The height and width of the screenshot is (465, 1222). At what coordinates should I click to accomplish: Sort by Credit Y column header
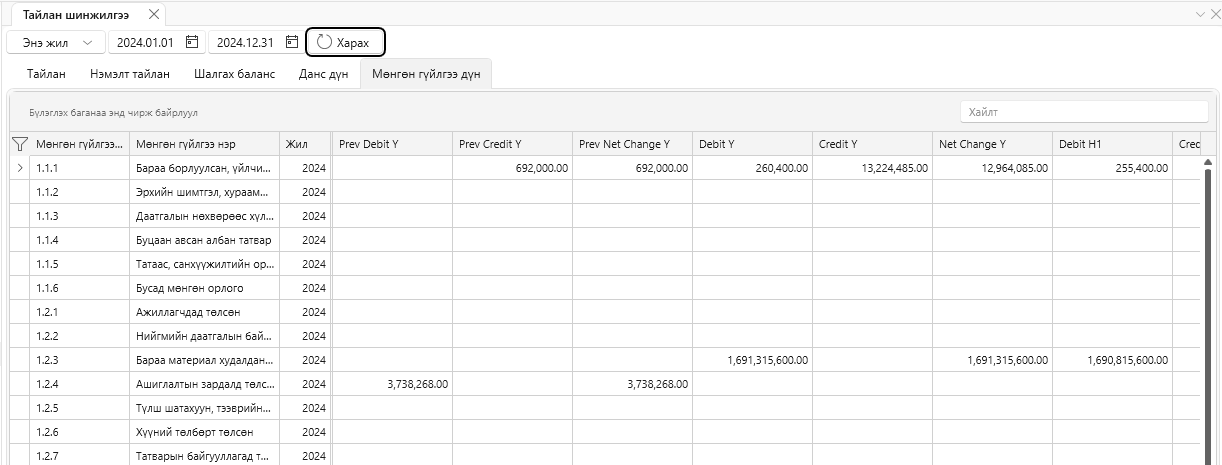tap(872, 144)
